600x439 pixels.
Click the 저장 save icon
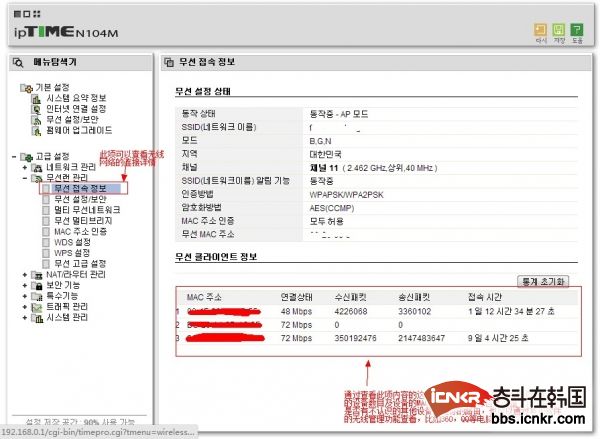click(559, 30)
